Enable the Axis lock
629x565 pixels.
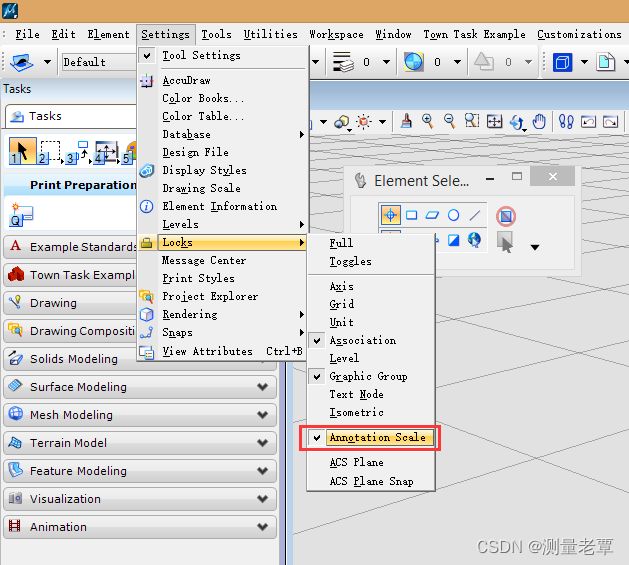[x=371, y=286]
